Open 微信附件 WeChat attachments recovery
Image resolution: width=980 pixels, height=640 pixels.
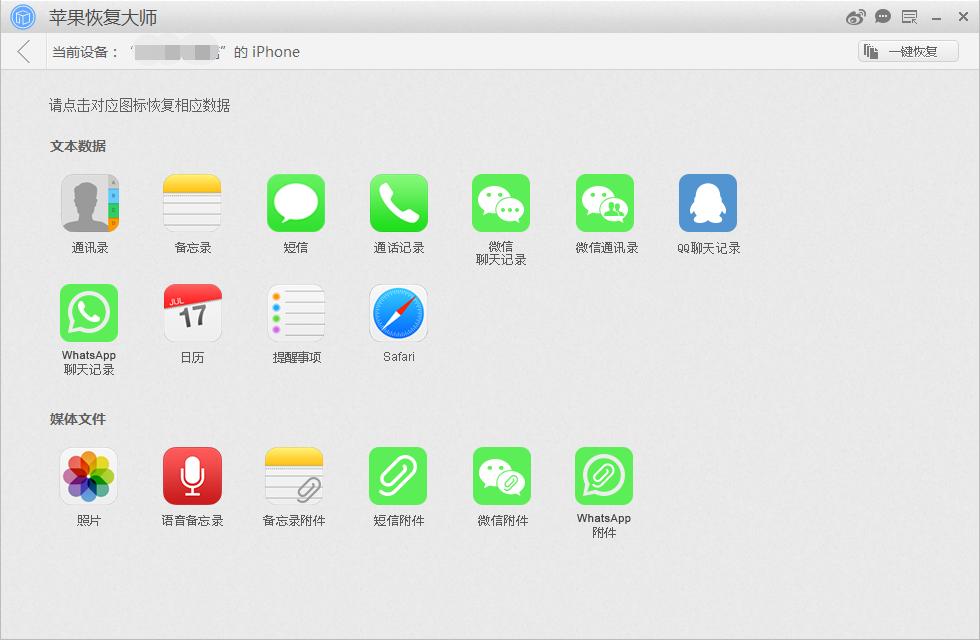pyautogui.click(x=501, y=476)
